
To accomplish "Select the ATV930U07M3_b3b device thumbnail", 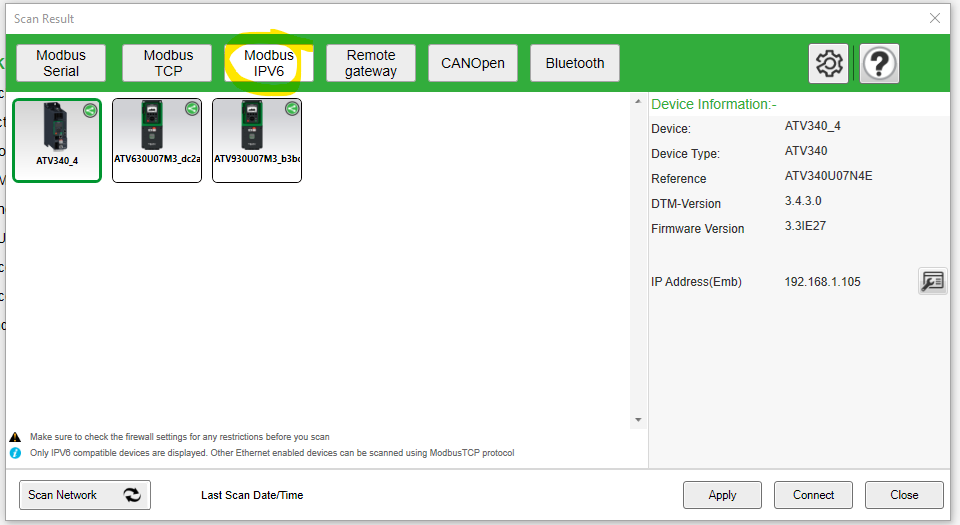I will tap(257, 140).
